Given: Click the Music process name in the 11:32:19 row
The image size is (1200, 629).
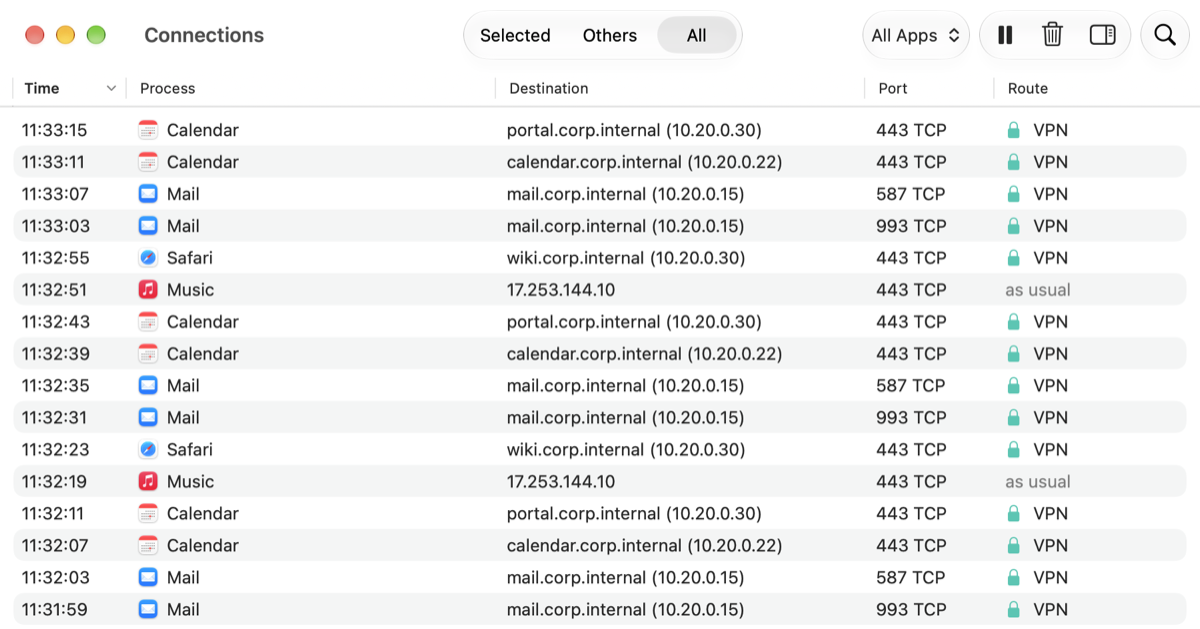Looking at the screenshot, I should point(190,482).
